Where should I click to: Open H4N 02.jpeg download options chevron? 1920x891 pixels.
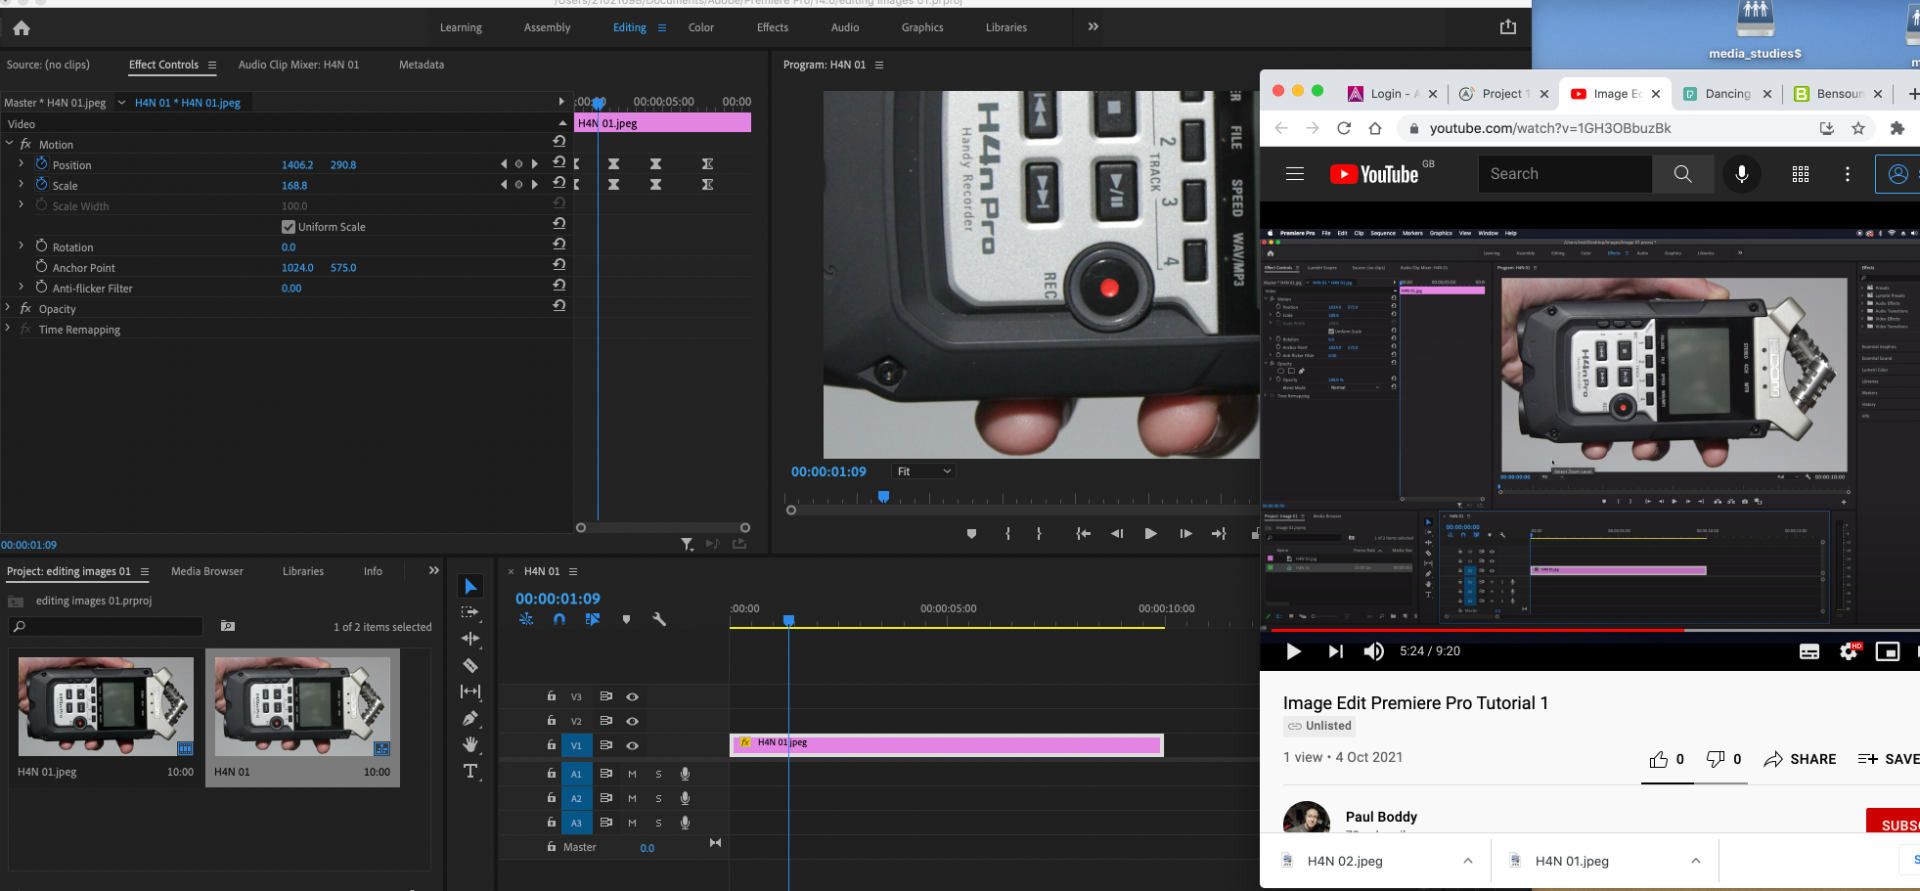coord(1467,861)
